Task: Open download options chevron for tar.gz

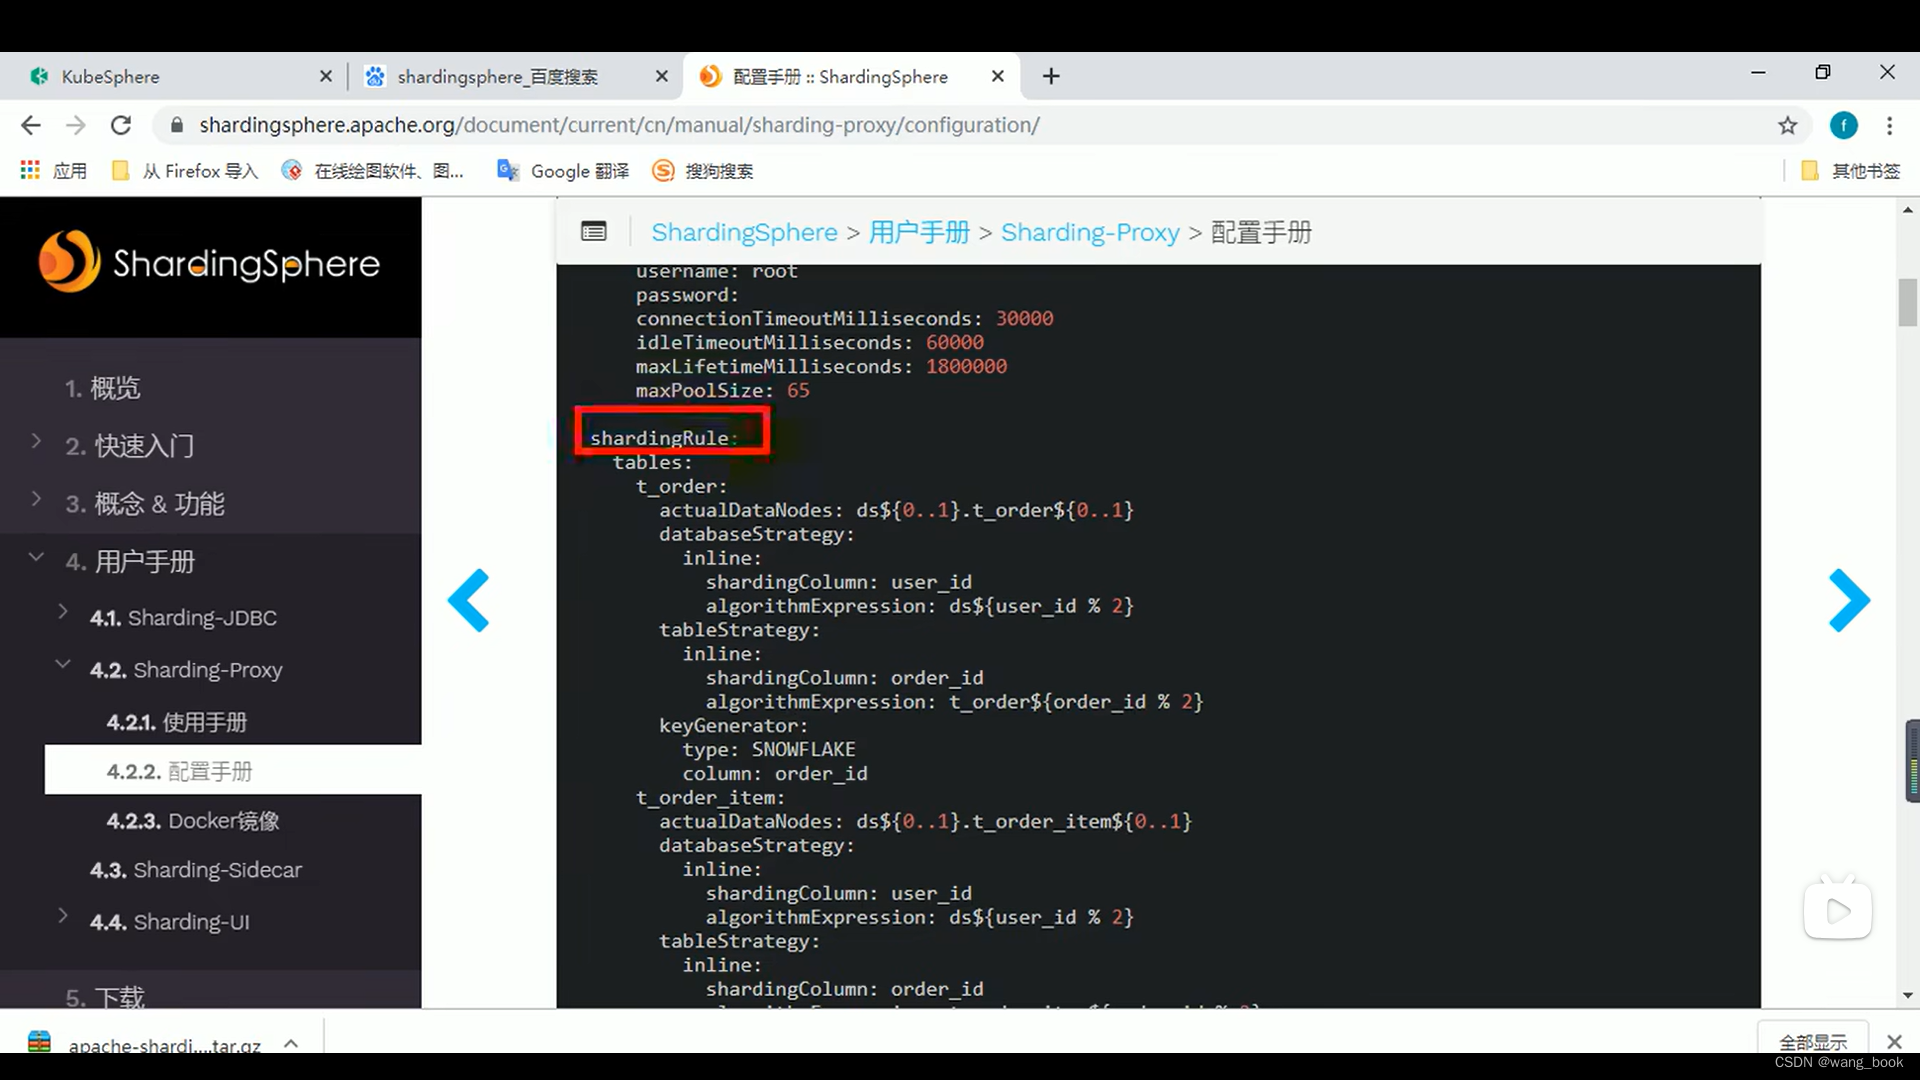Action: [291, 1043]
